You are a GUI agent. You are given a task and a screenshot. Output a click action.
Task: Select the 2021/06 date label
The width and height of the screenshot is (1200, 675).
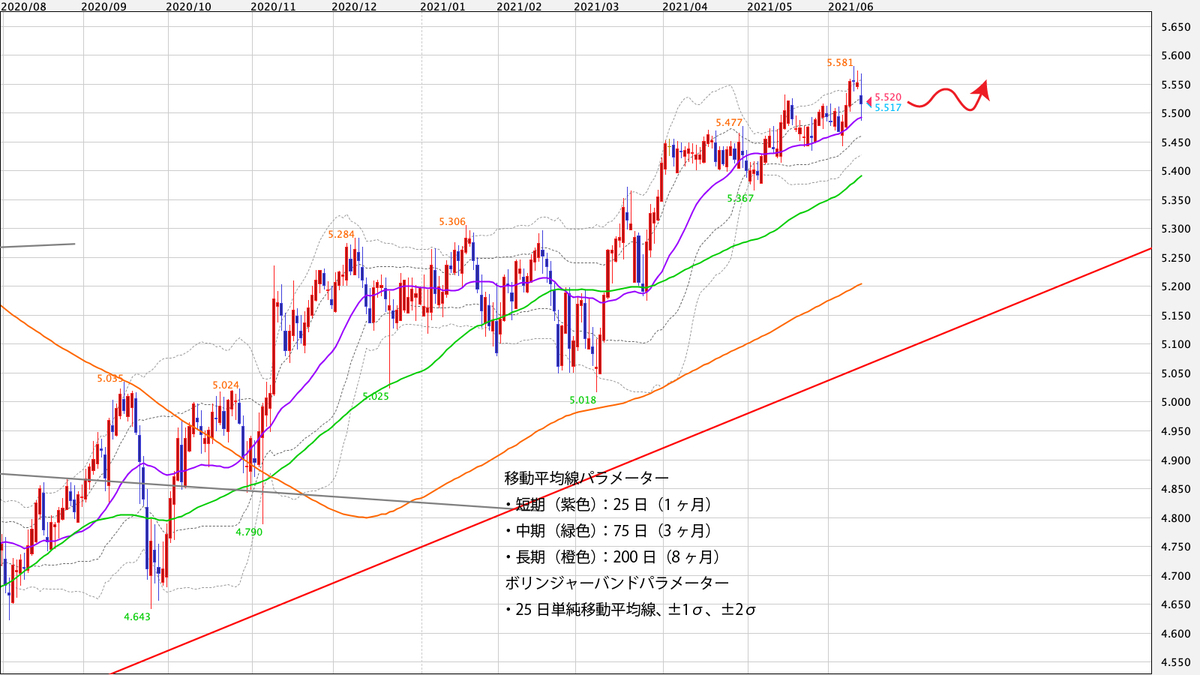[x=851, y=6]
